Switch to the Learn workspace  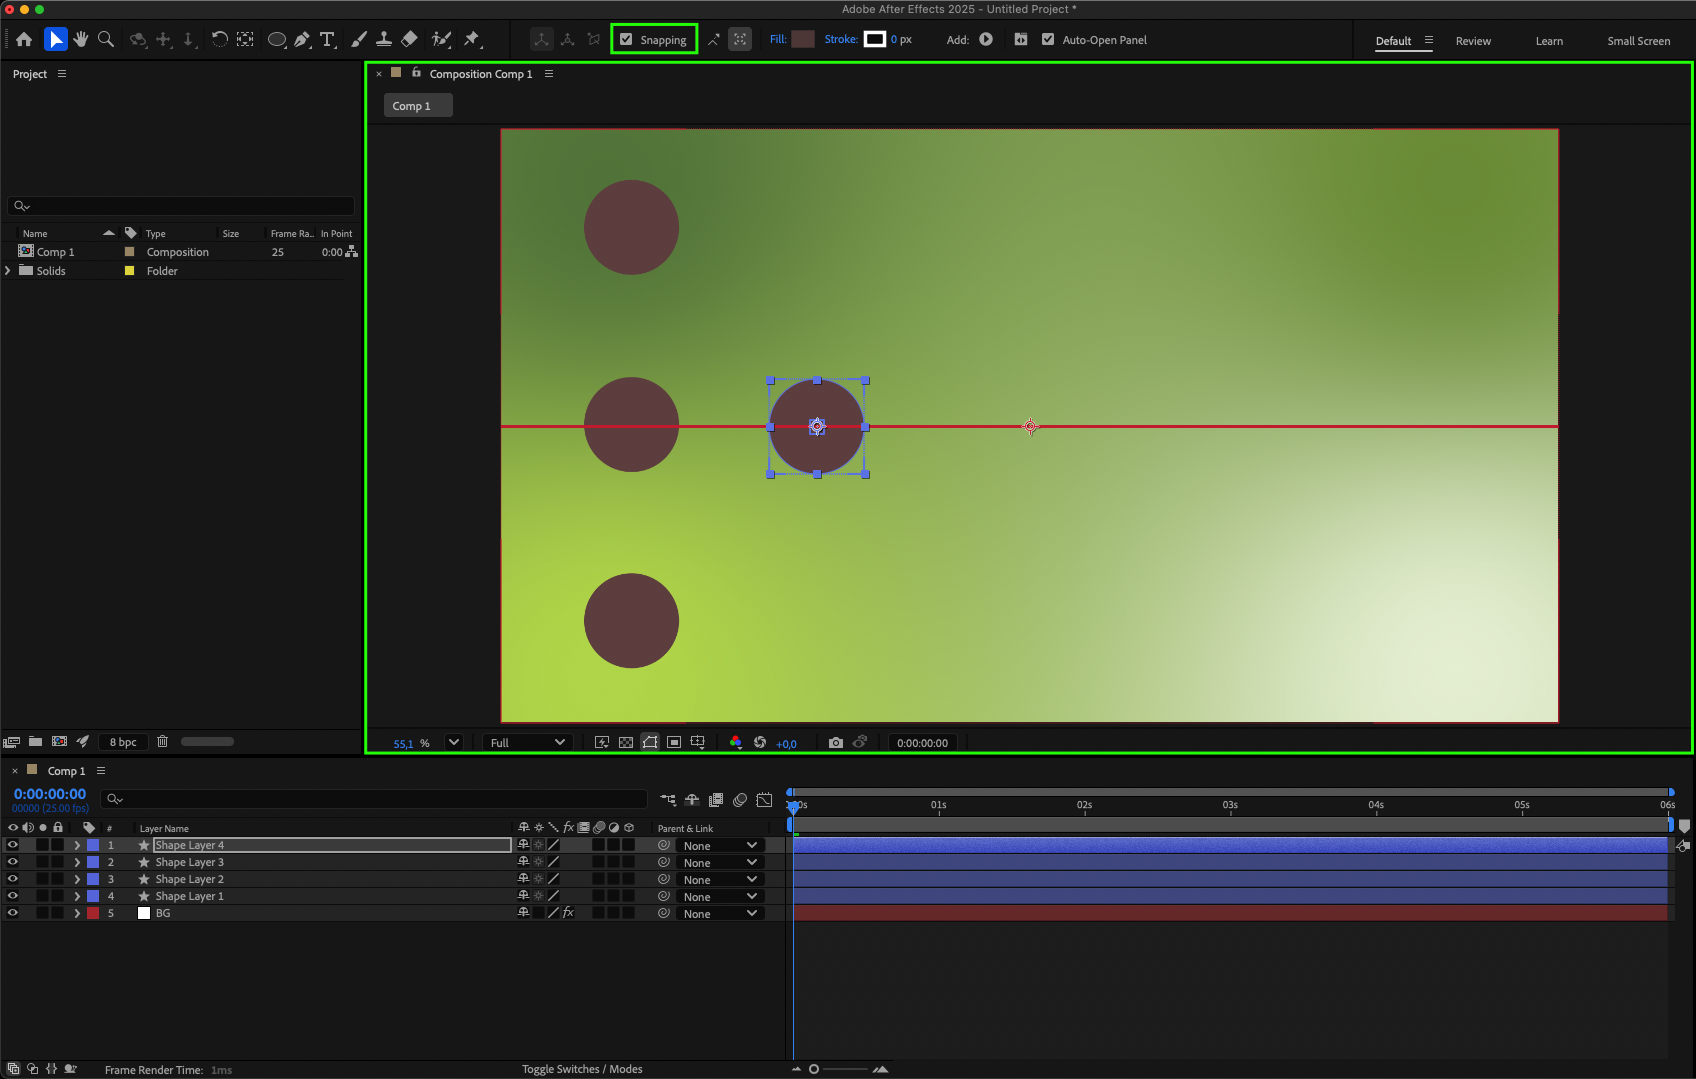(x=1549, y=41)
